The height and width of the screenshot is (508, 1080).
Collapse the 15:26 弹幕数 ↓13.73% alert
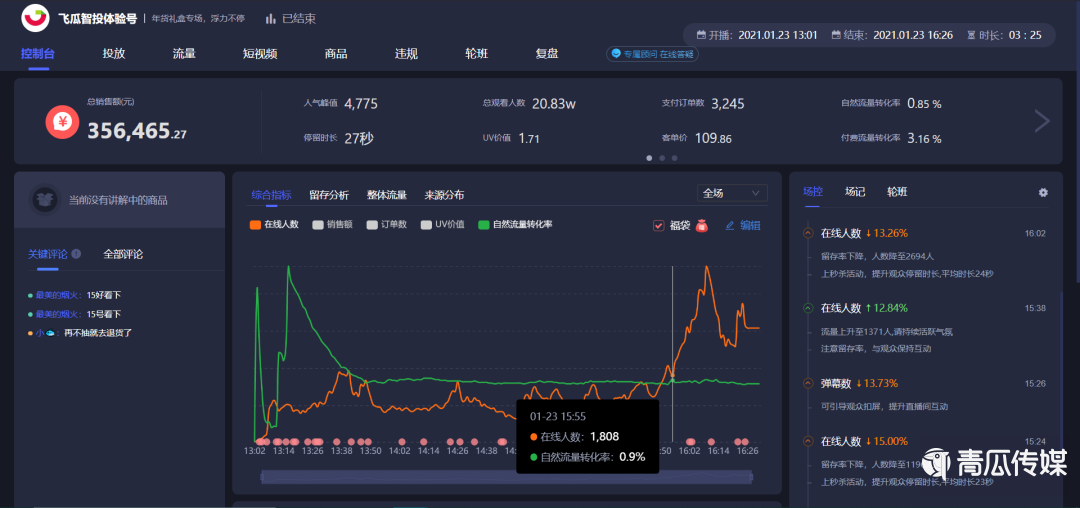pyautogui.click(x=807, y=383)
